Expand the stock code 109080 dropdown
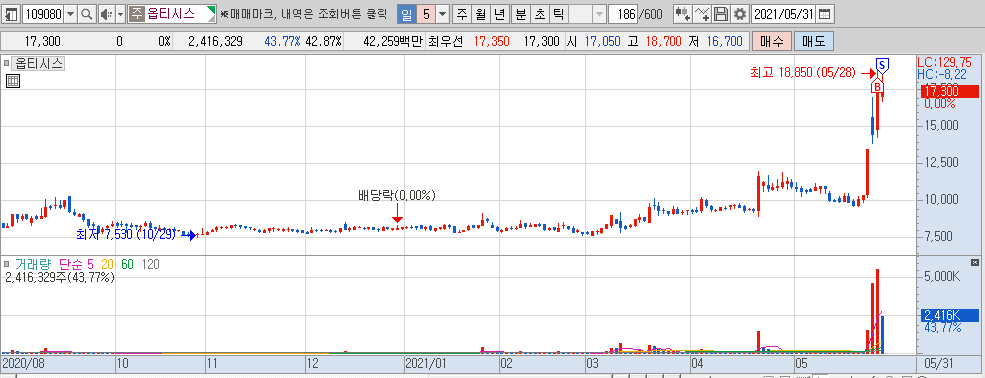This screenshot has height=378, width=985. 70,14
